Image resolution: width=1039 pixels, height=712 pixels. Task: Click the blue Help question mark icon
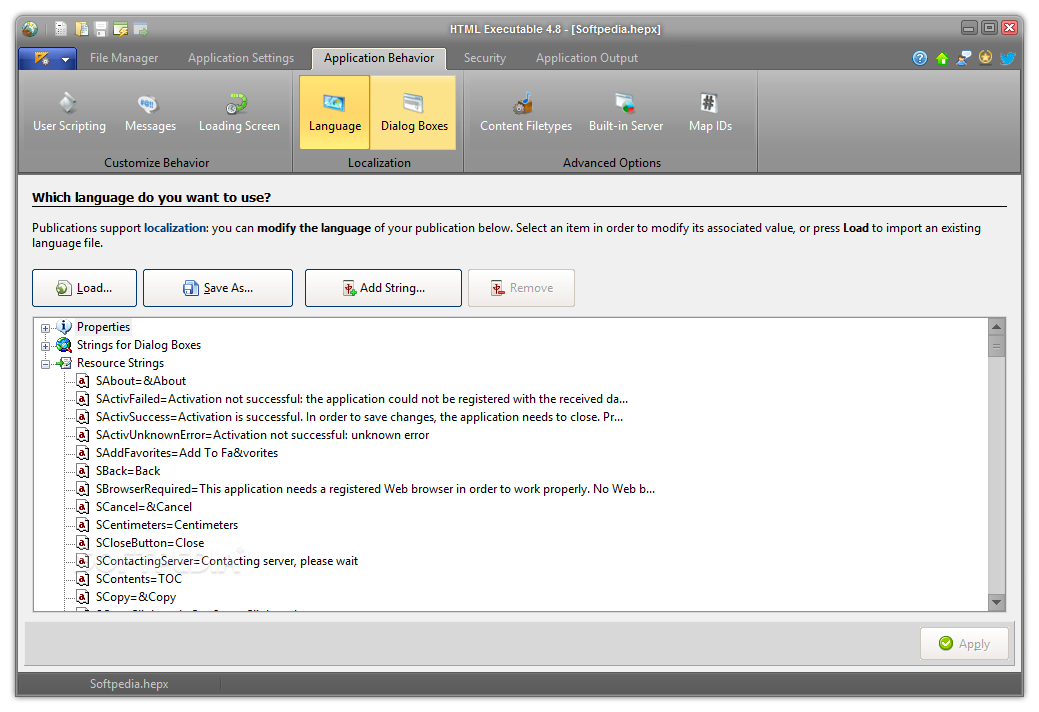[920, 58]
